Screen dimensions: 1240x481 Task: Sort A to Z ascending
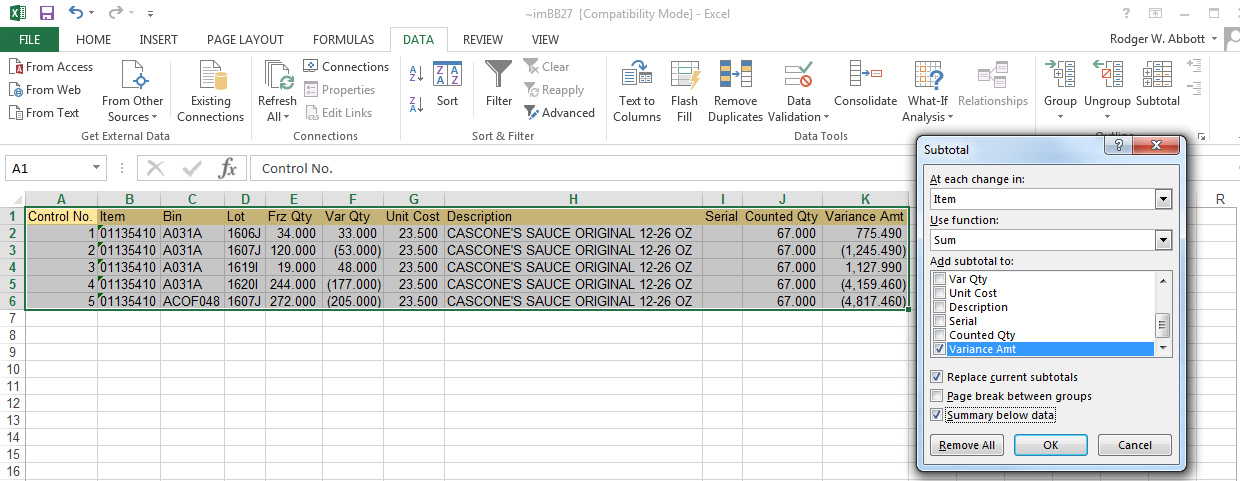point(417,74)
